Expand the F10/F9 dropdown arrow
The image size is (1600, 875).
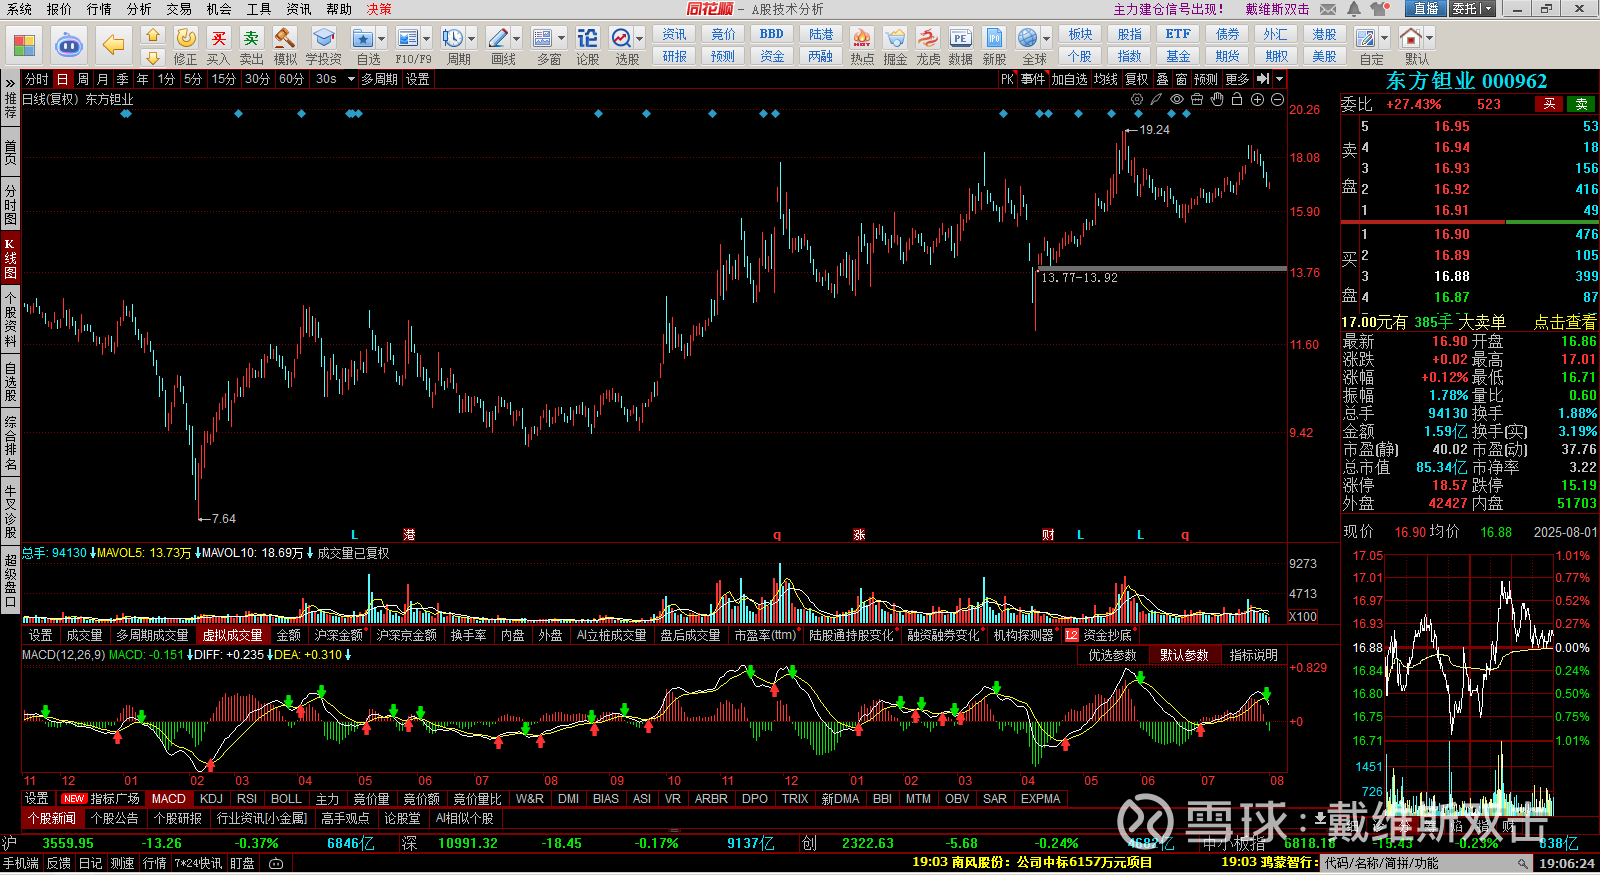pyautogui.click(x=426, y=38)
